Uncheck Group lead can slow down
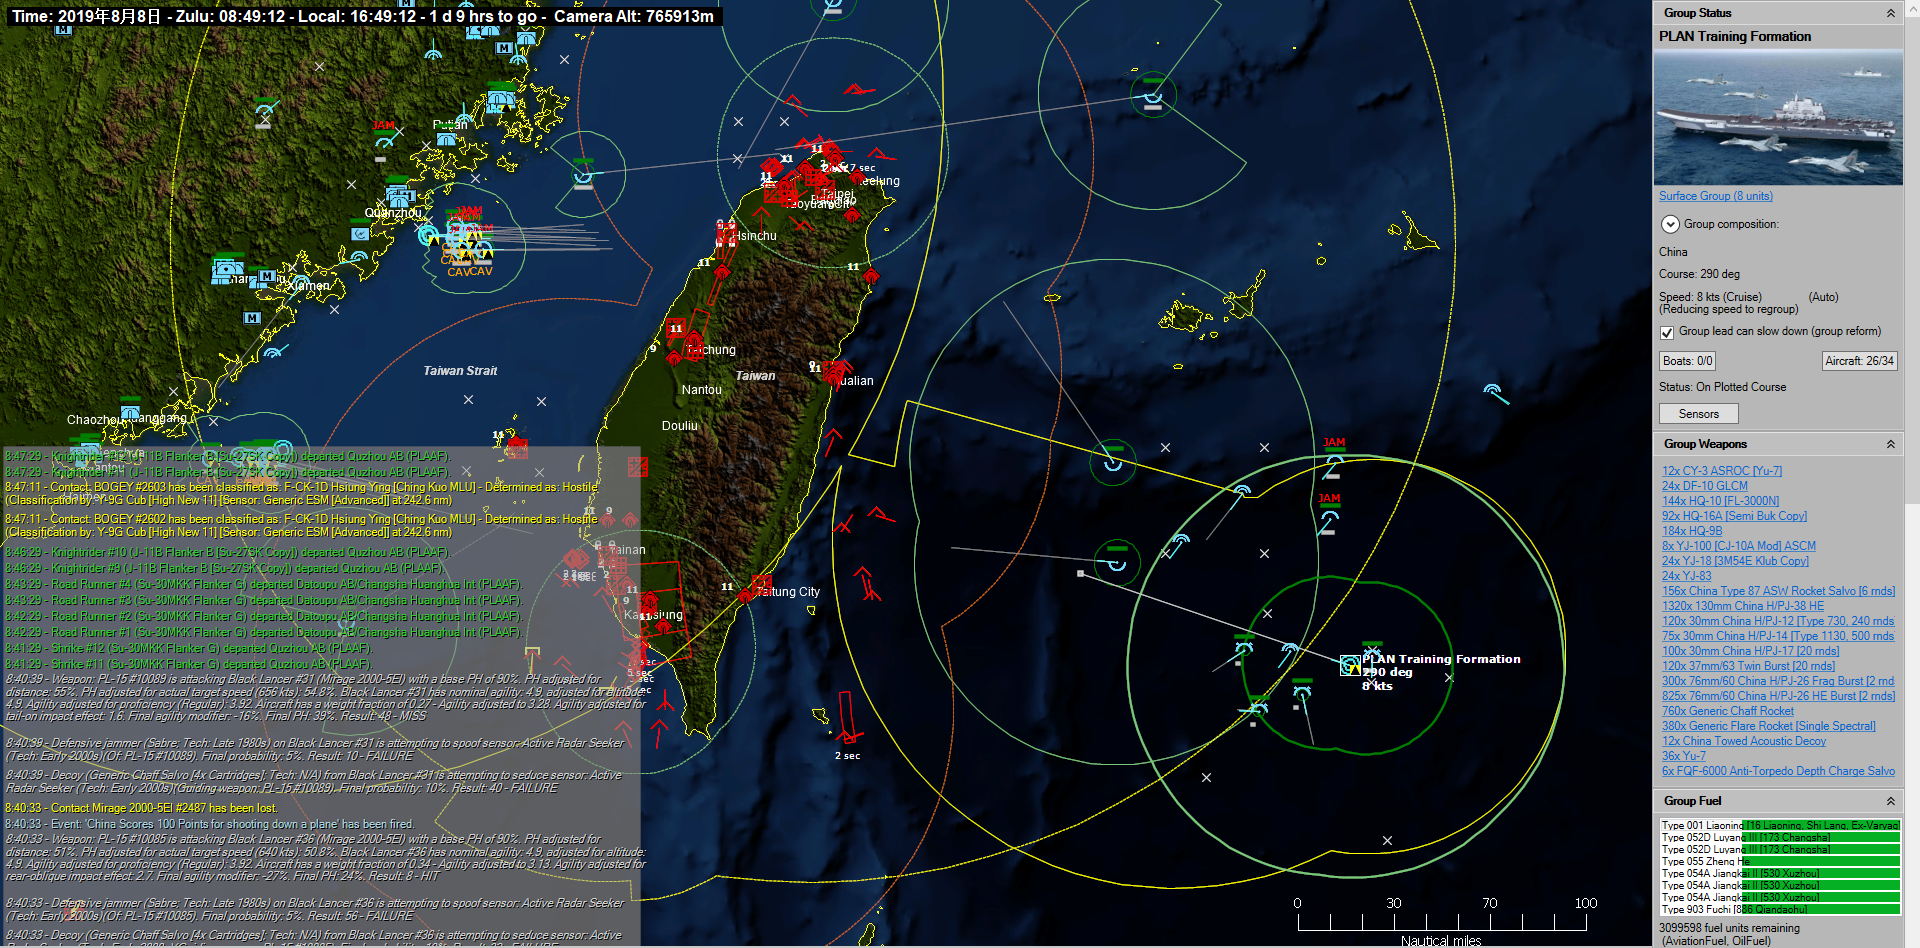 click(x=1667, y=332)
